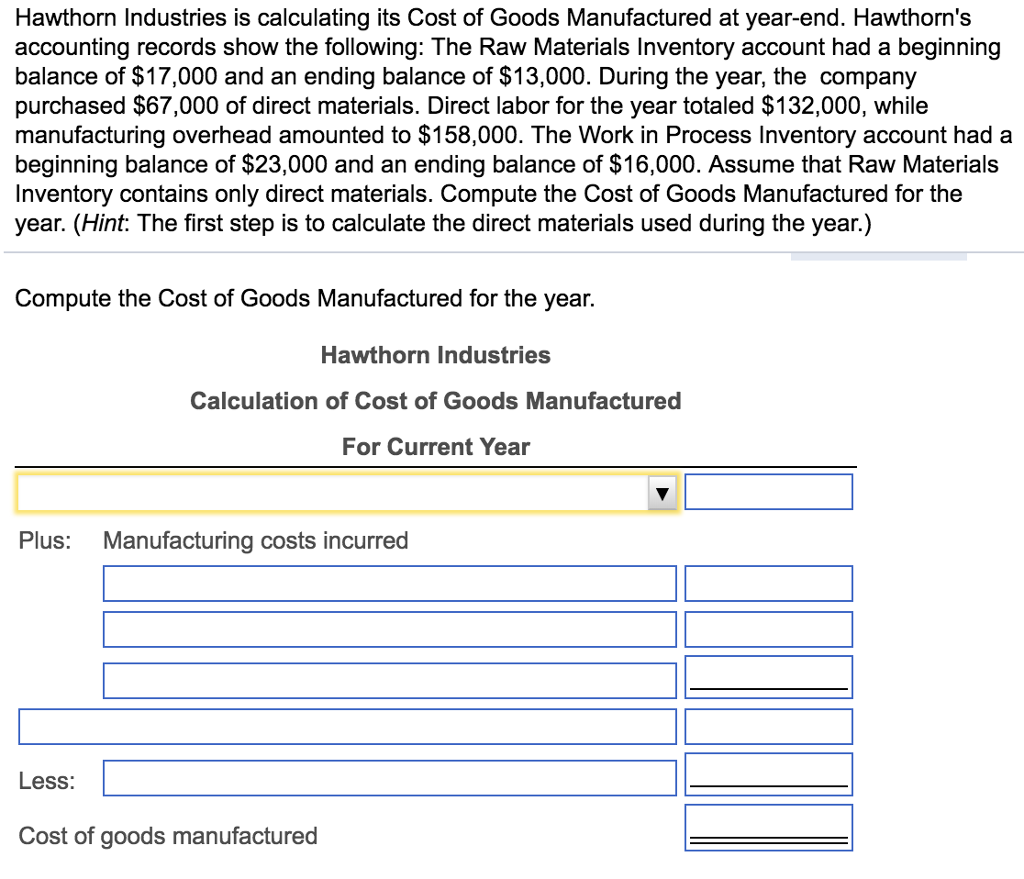Click the 'Manufacturing costs incurred' text
The height and width of the screenshot is (879, 1024).
(255, 541)
